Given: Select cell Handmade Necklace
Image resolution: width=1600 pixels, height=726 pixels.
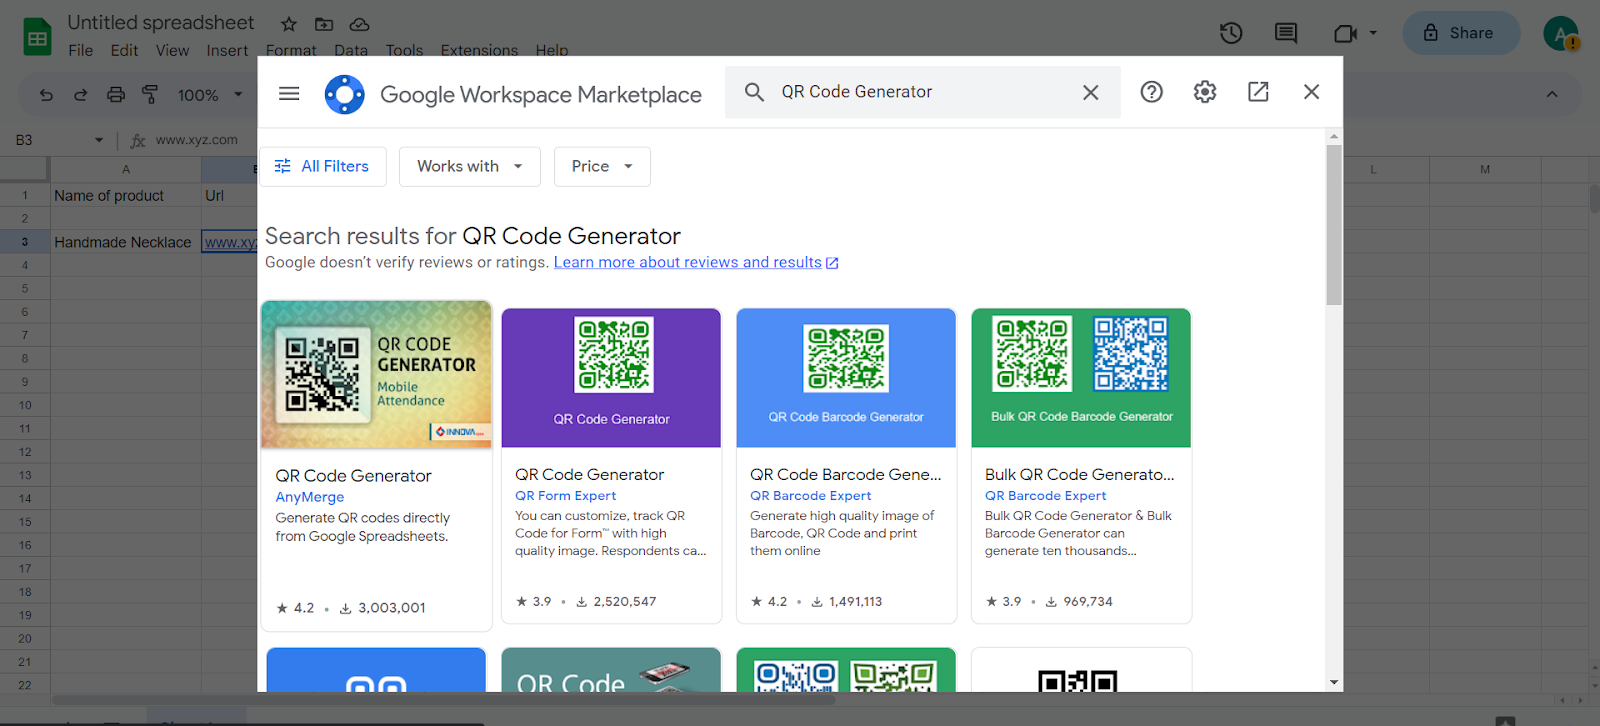Looking at the screenshot, I should pyautogui.click(x=126, y=242).
